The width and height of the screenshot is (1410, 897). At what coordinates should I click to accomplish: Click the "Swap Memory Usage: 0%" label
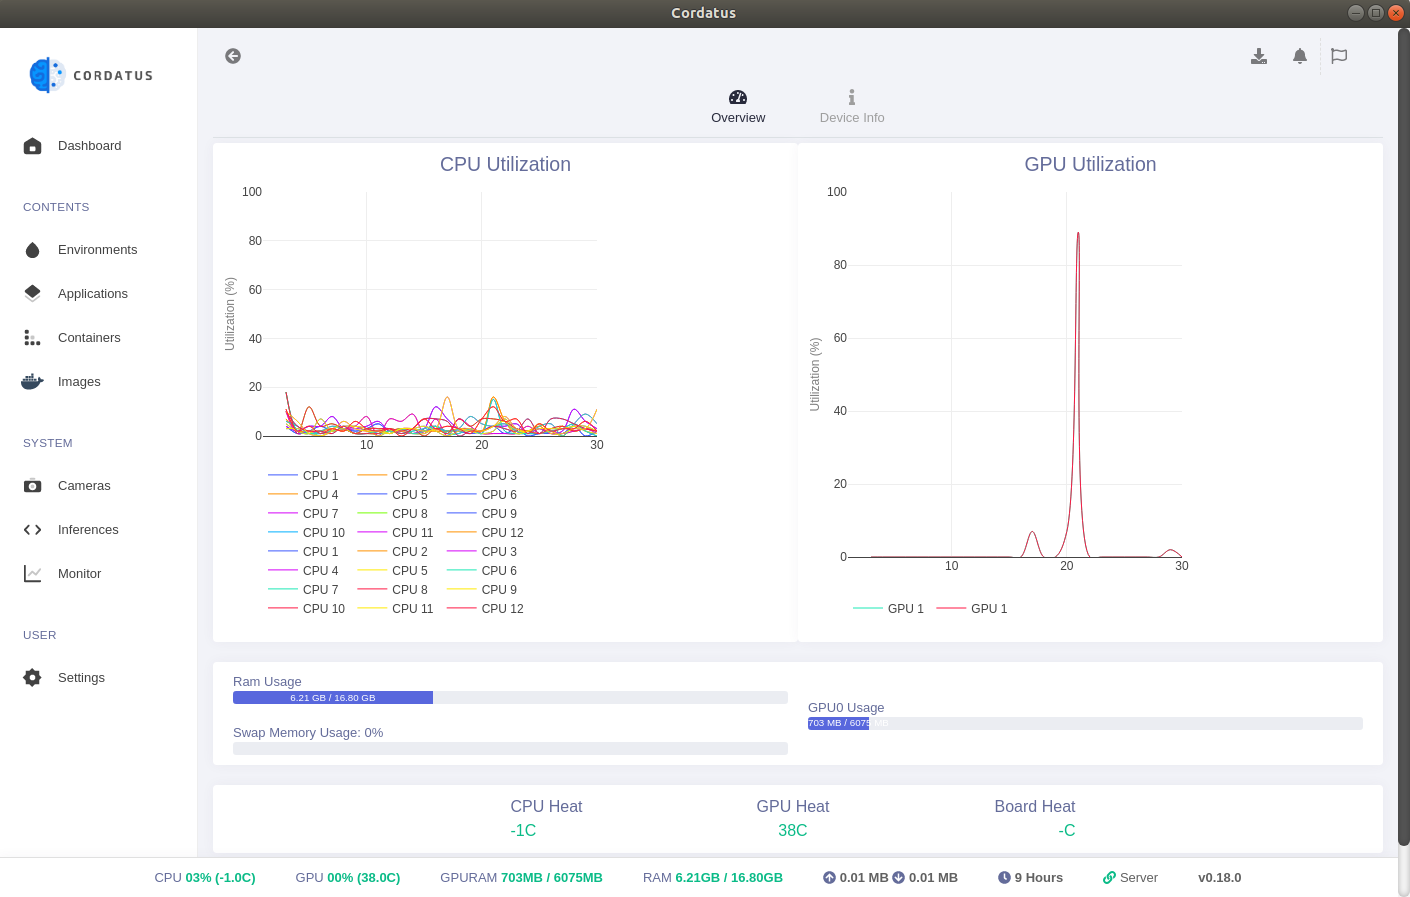click(x=308, y=733)
